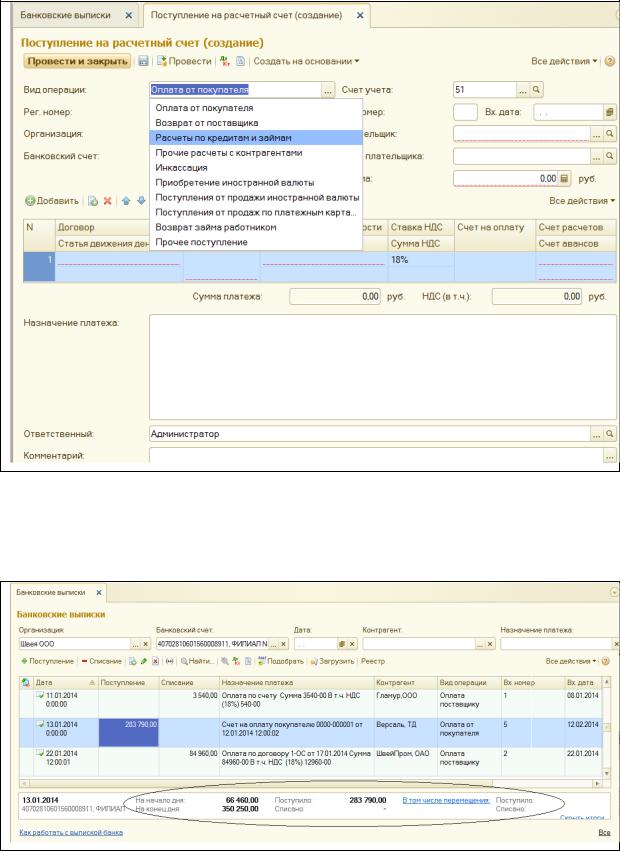
Task: Click help icon in Банковские выписки toolbar
Action: click(x=606, y=662)
